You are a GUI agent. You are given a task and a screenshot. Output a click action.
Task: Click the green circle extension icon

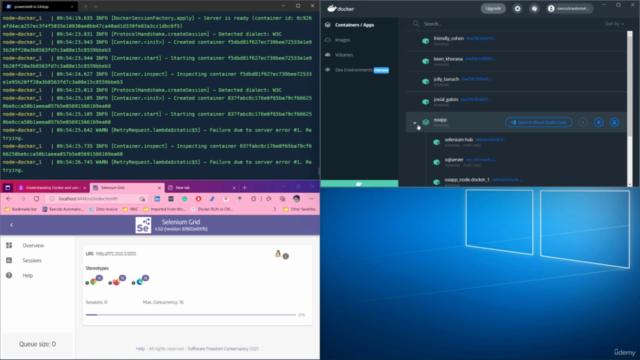[x=184, y=199]
